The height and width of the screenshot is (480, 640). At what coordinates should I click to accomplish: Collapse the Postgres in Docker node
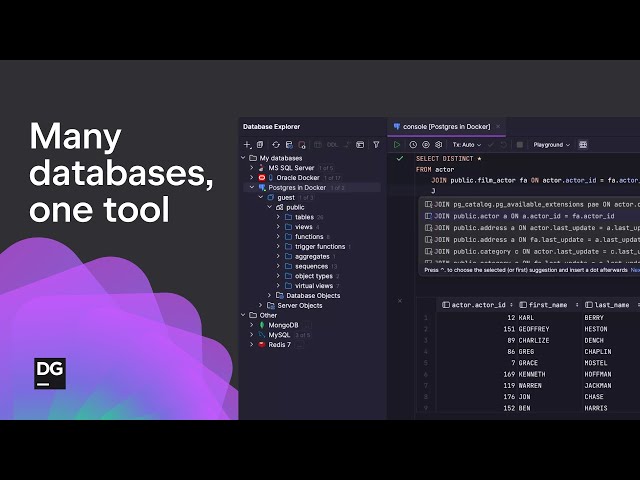pos(252,187)
